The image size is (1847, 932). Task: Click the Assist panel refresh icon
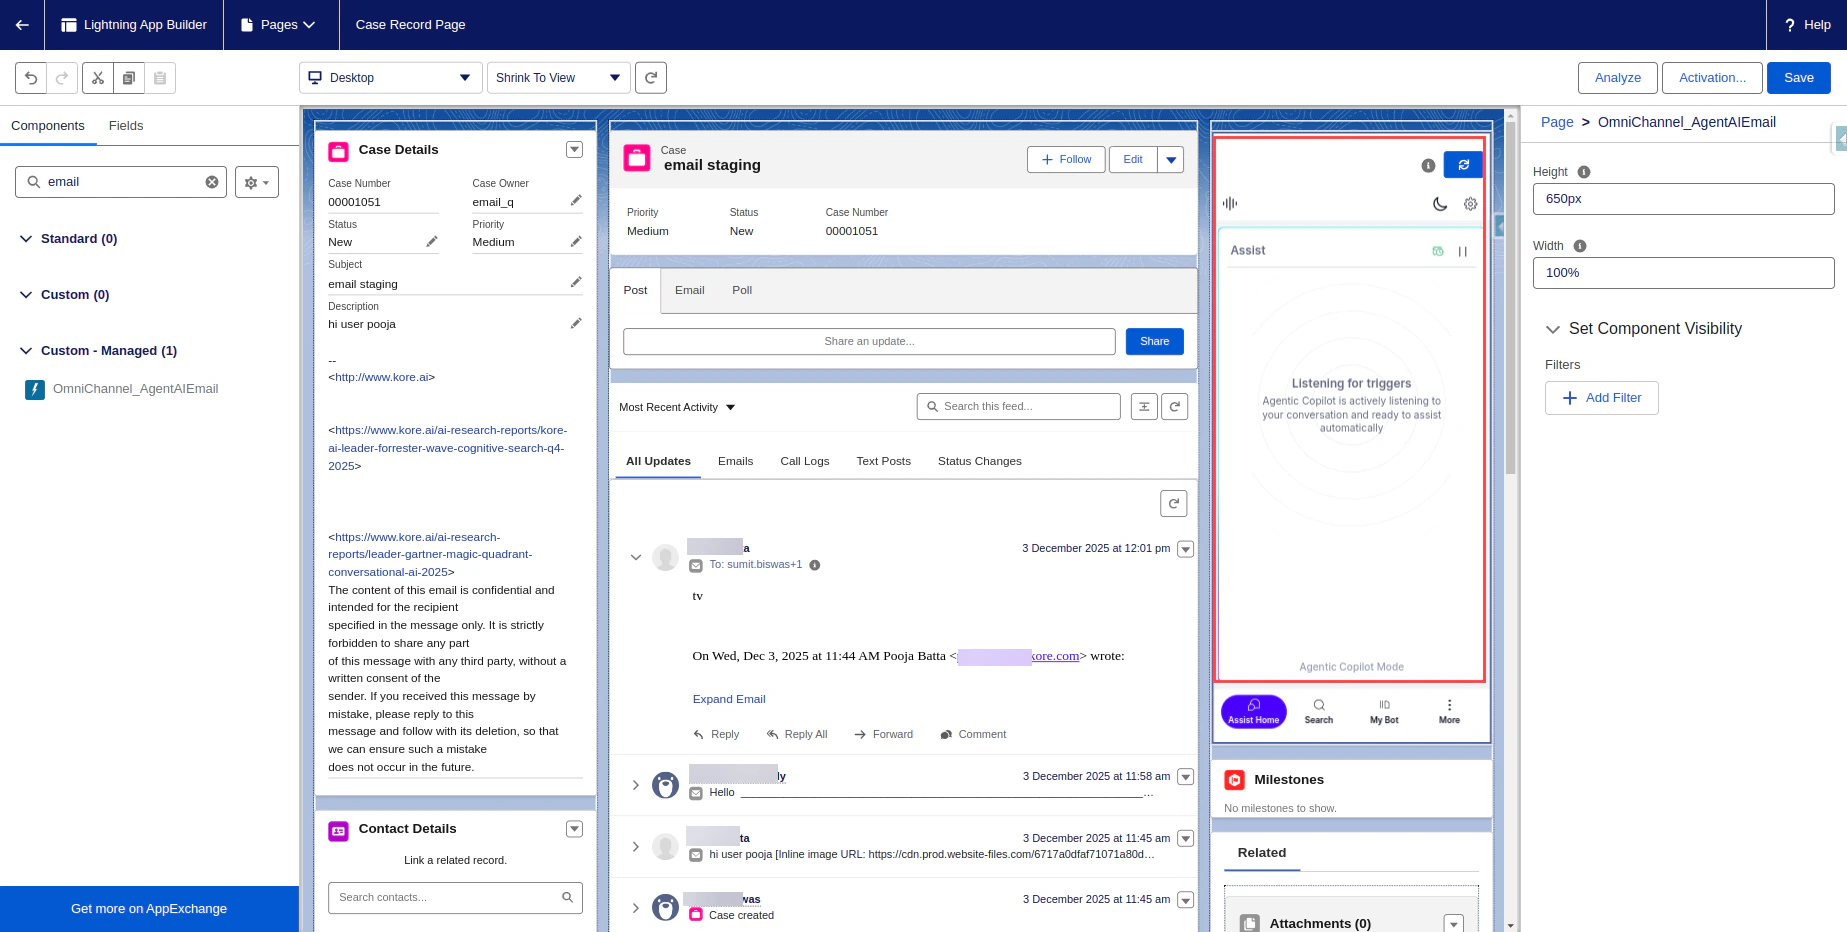pyautogui.click(x=1463, y=165)
